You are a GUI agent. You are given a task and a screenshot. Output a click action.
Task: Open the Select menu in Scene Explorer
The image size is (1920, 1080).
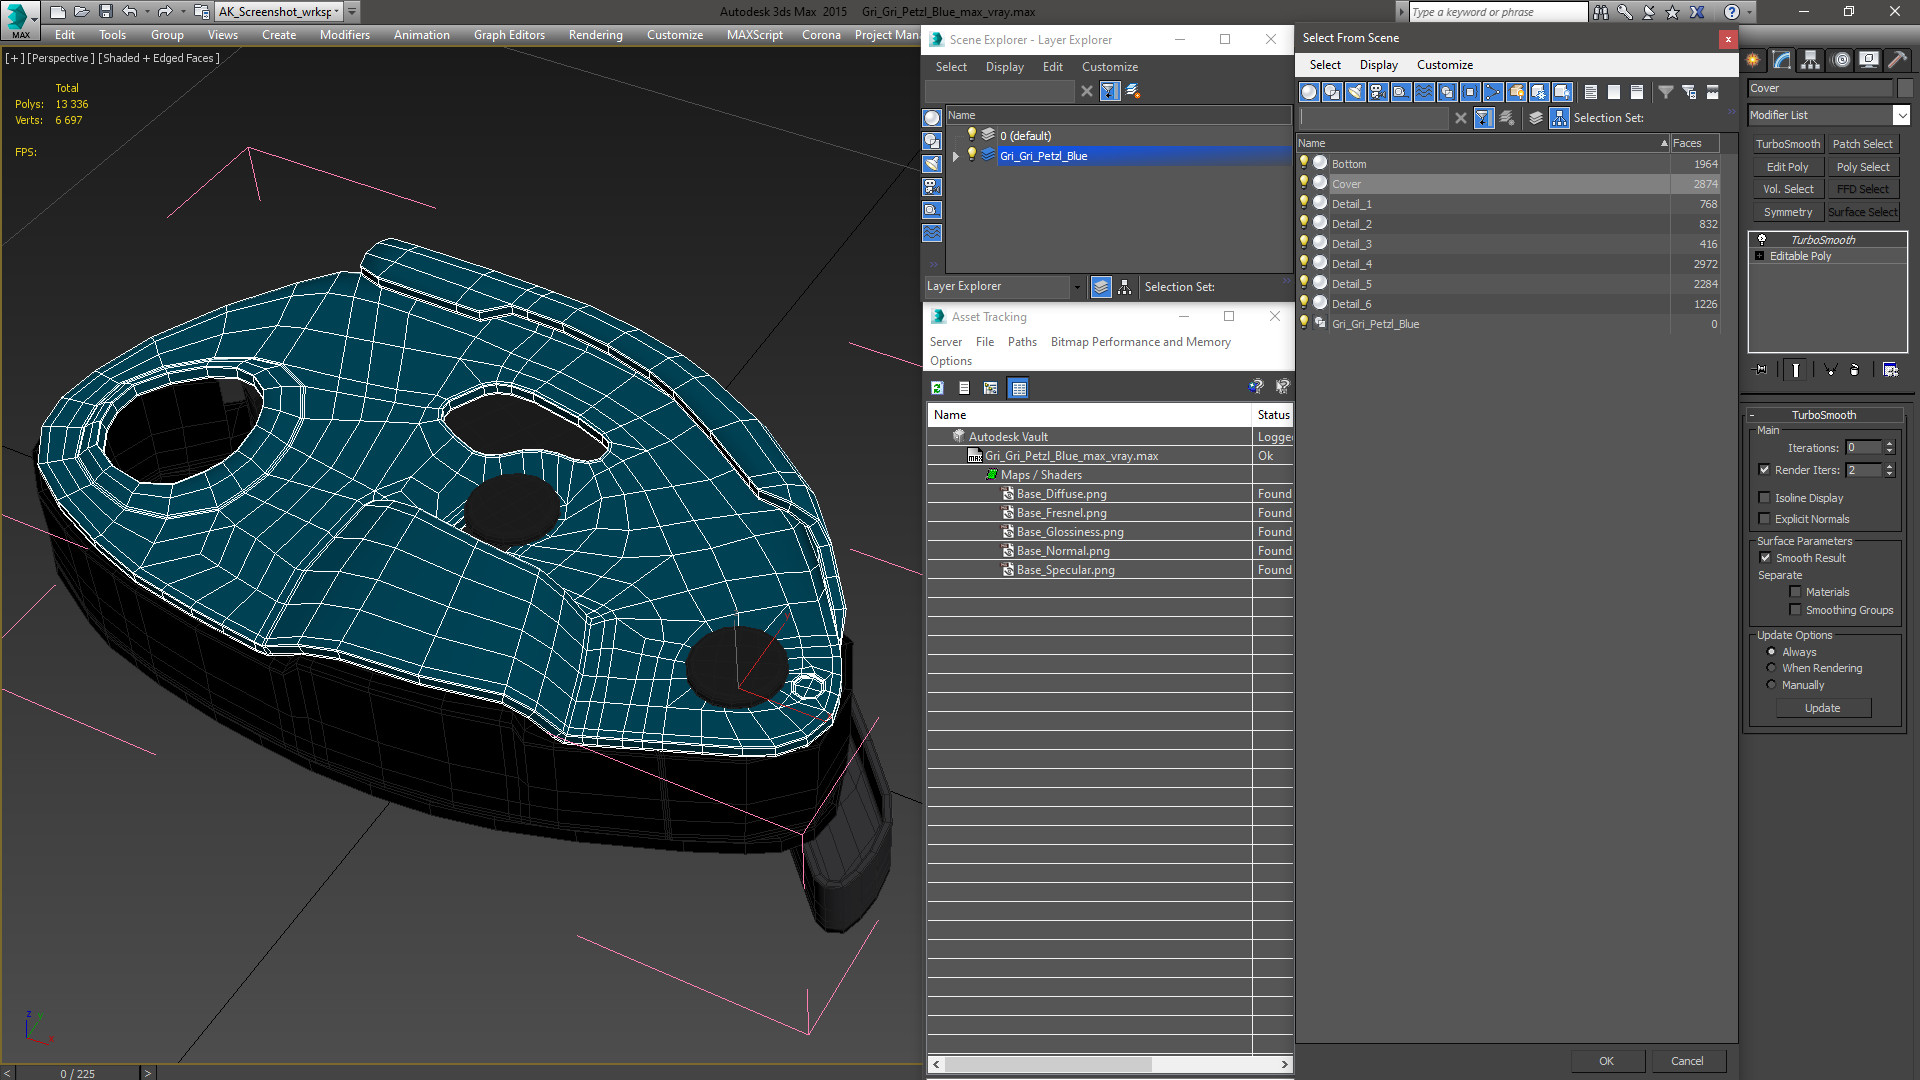point(951,66)
